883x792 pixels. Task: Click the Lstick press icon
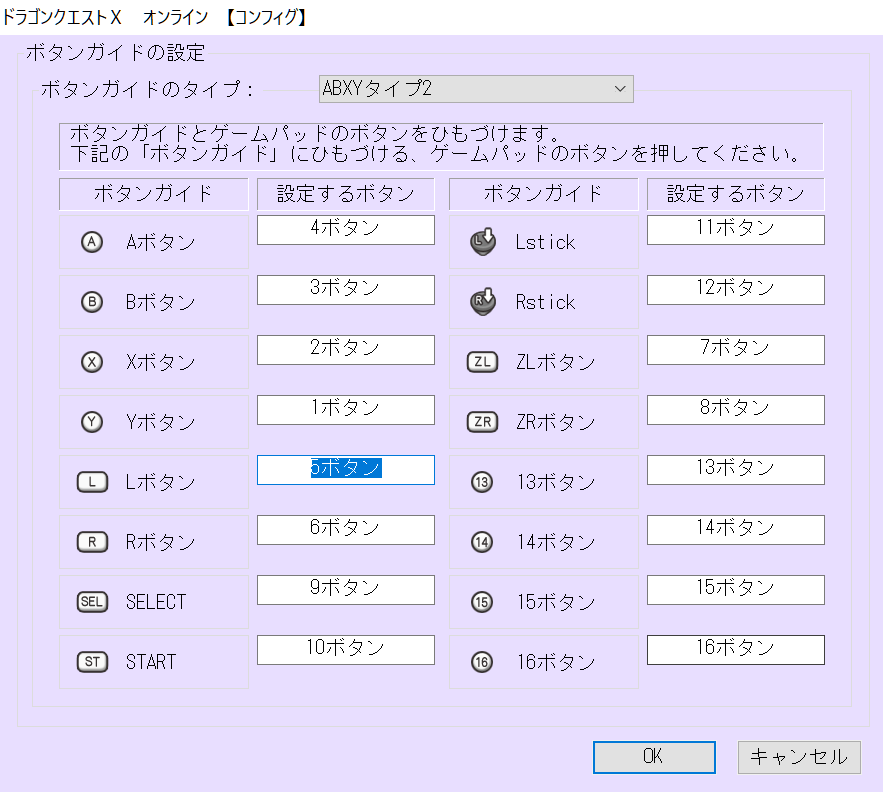click(483, 242)
